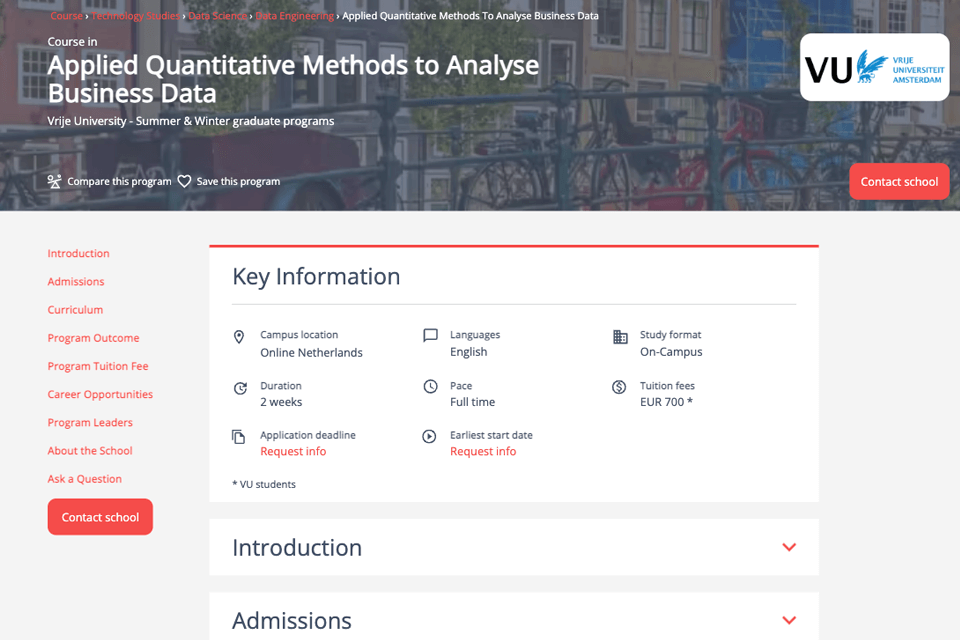Click the heart icon to save program
The image size is (960, 640).
point(184,181)
